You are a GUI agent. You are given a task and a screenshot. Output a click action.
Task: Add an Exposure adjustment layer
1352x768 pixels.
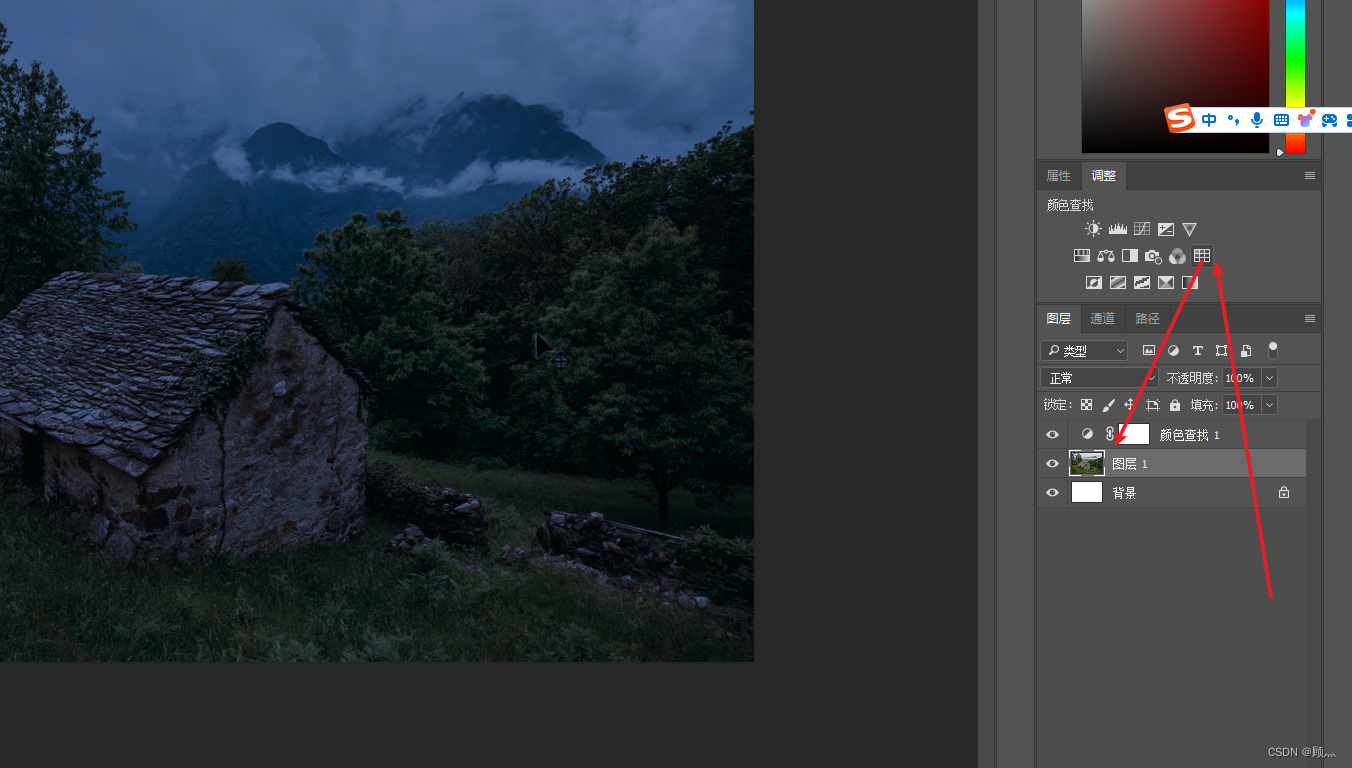pyautogui.click(x=1165, y=229)
